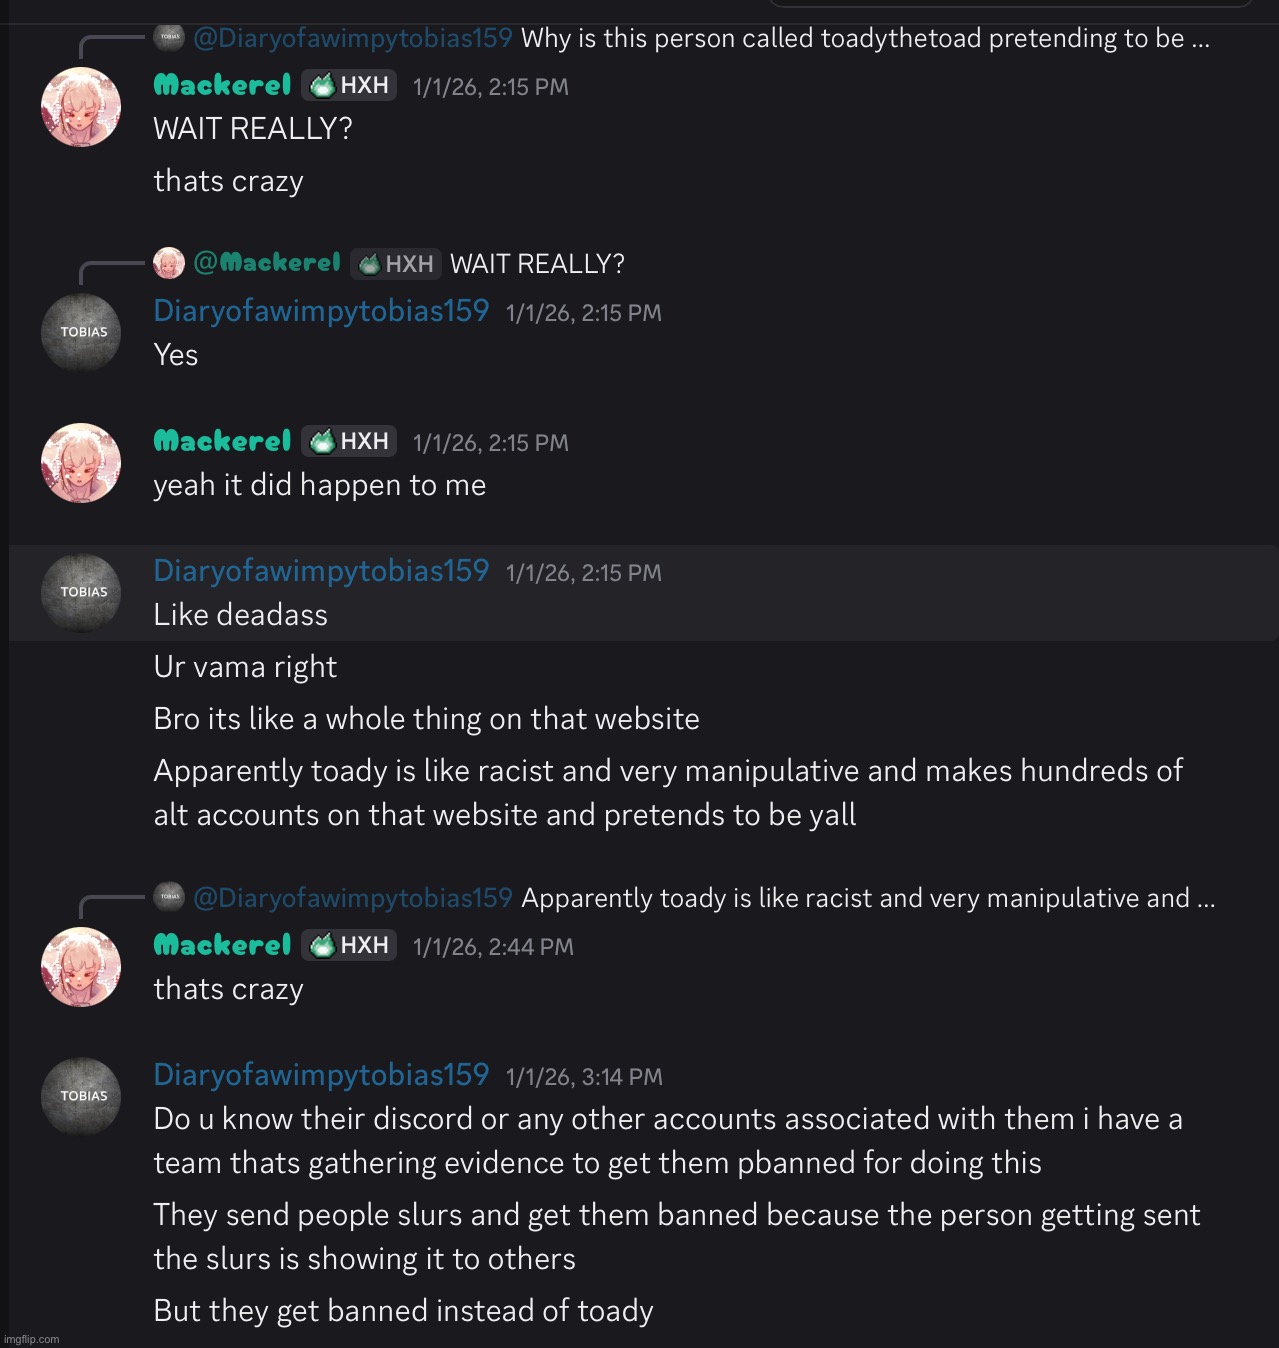Open the Tobias avatar next to the "Yes" message
Screen dimensions: 1279x1348
[x=81, y=332]
